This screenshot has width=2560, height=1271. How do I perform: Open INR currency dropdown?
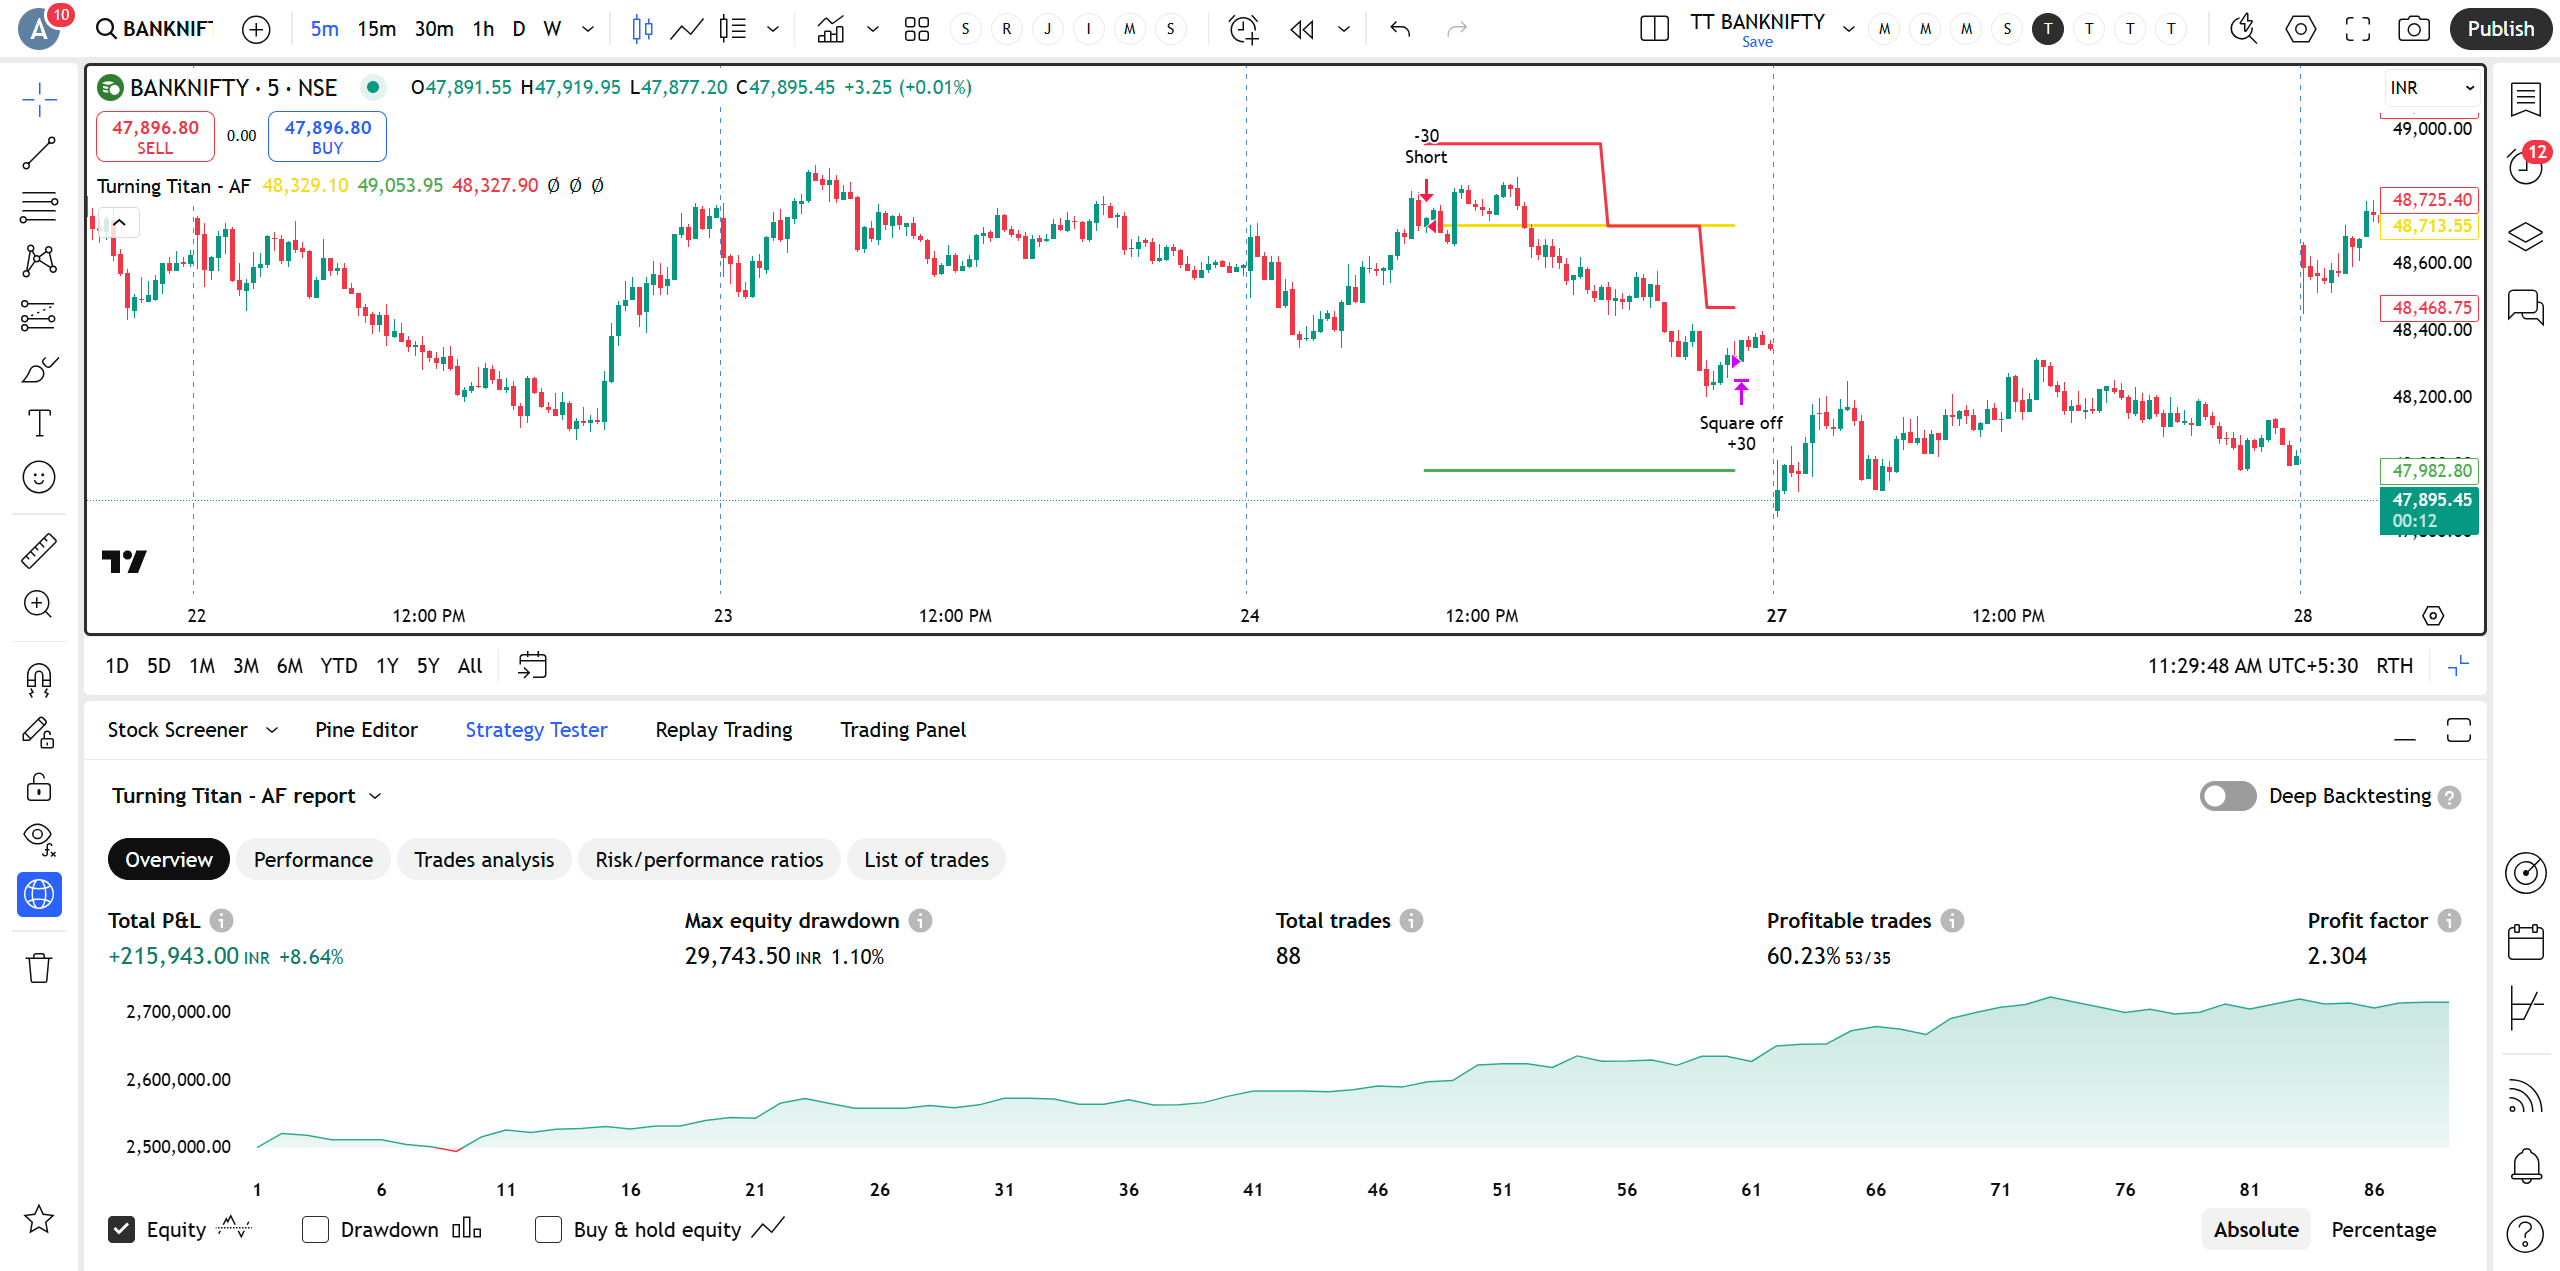click(x=2431, y=88)
